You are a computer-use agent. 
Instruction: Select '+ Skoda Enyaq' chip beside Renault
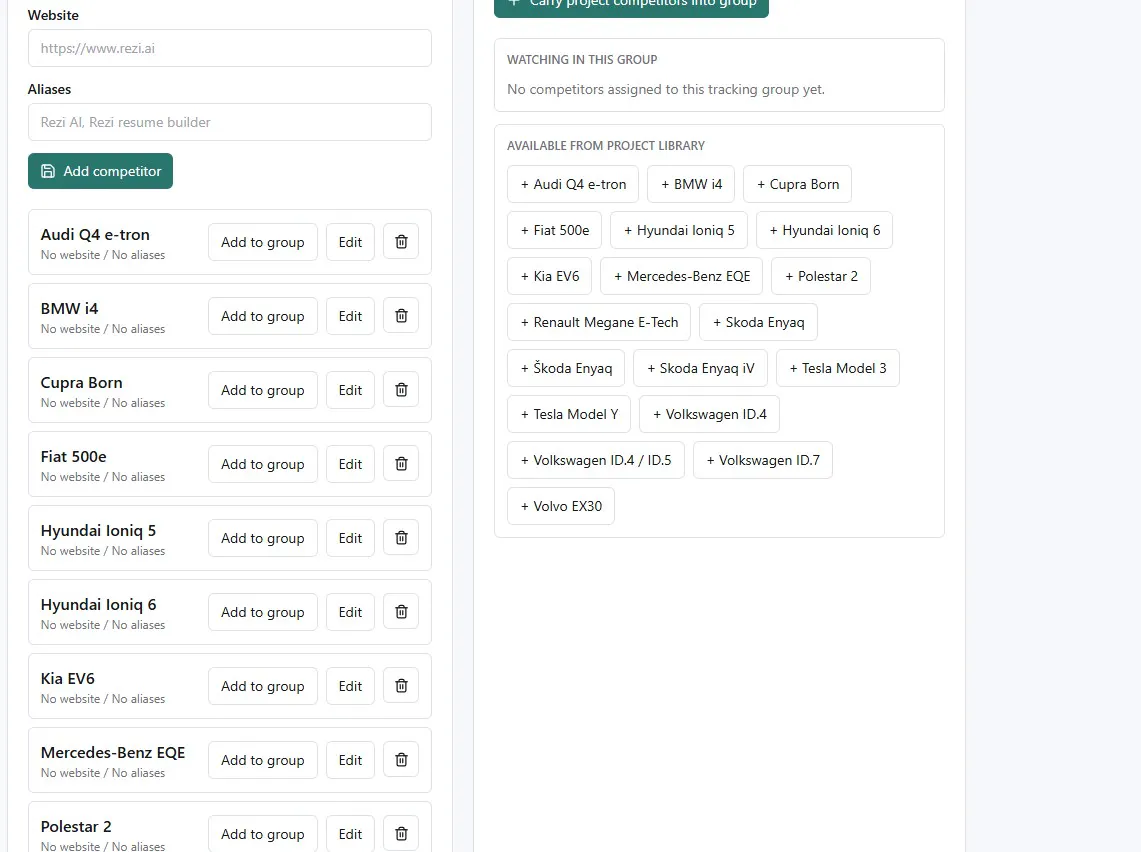pos(758,322)
